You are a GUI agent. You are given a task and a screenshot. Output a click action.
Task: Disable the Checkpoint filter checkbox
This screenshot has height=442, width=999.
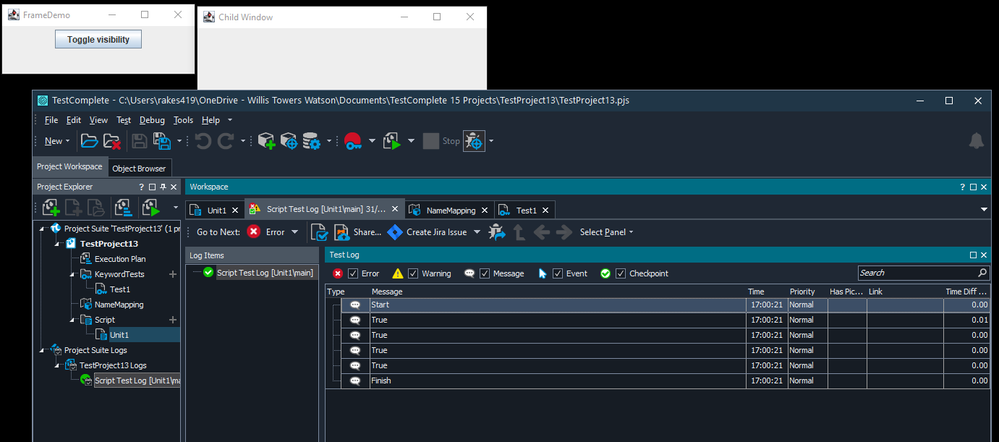click(621, 273)
